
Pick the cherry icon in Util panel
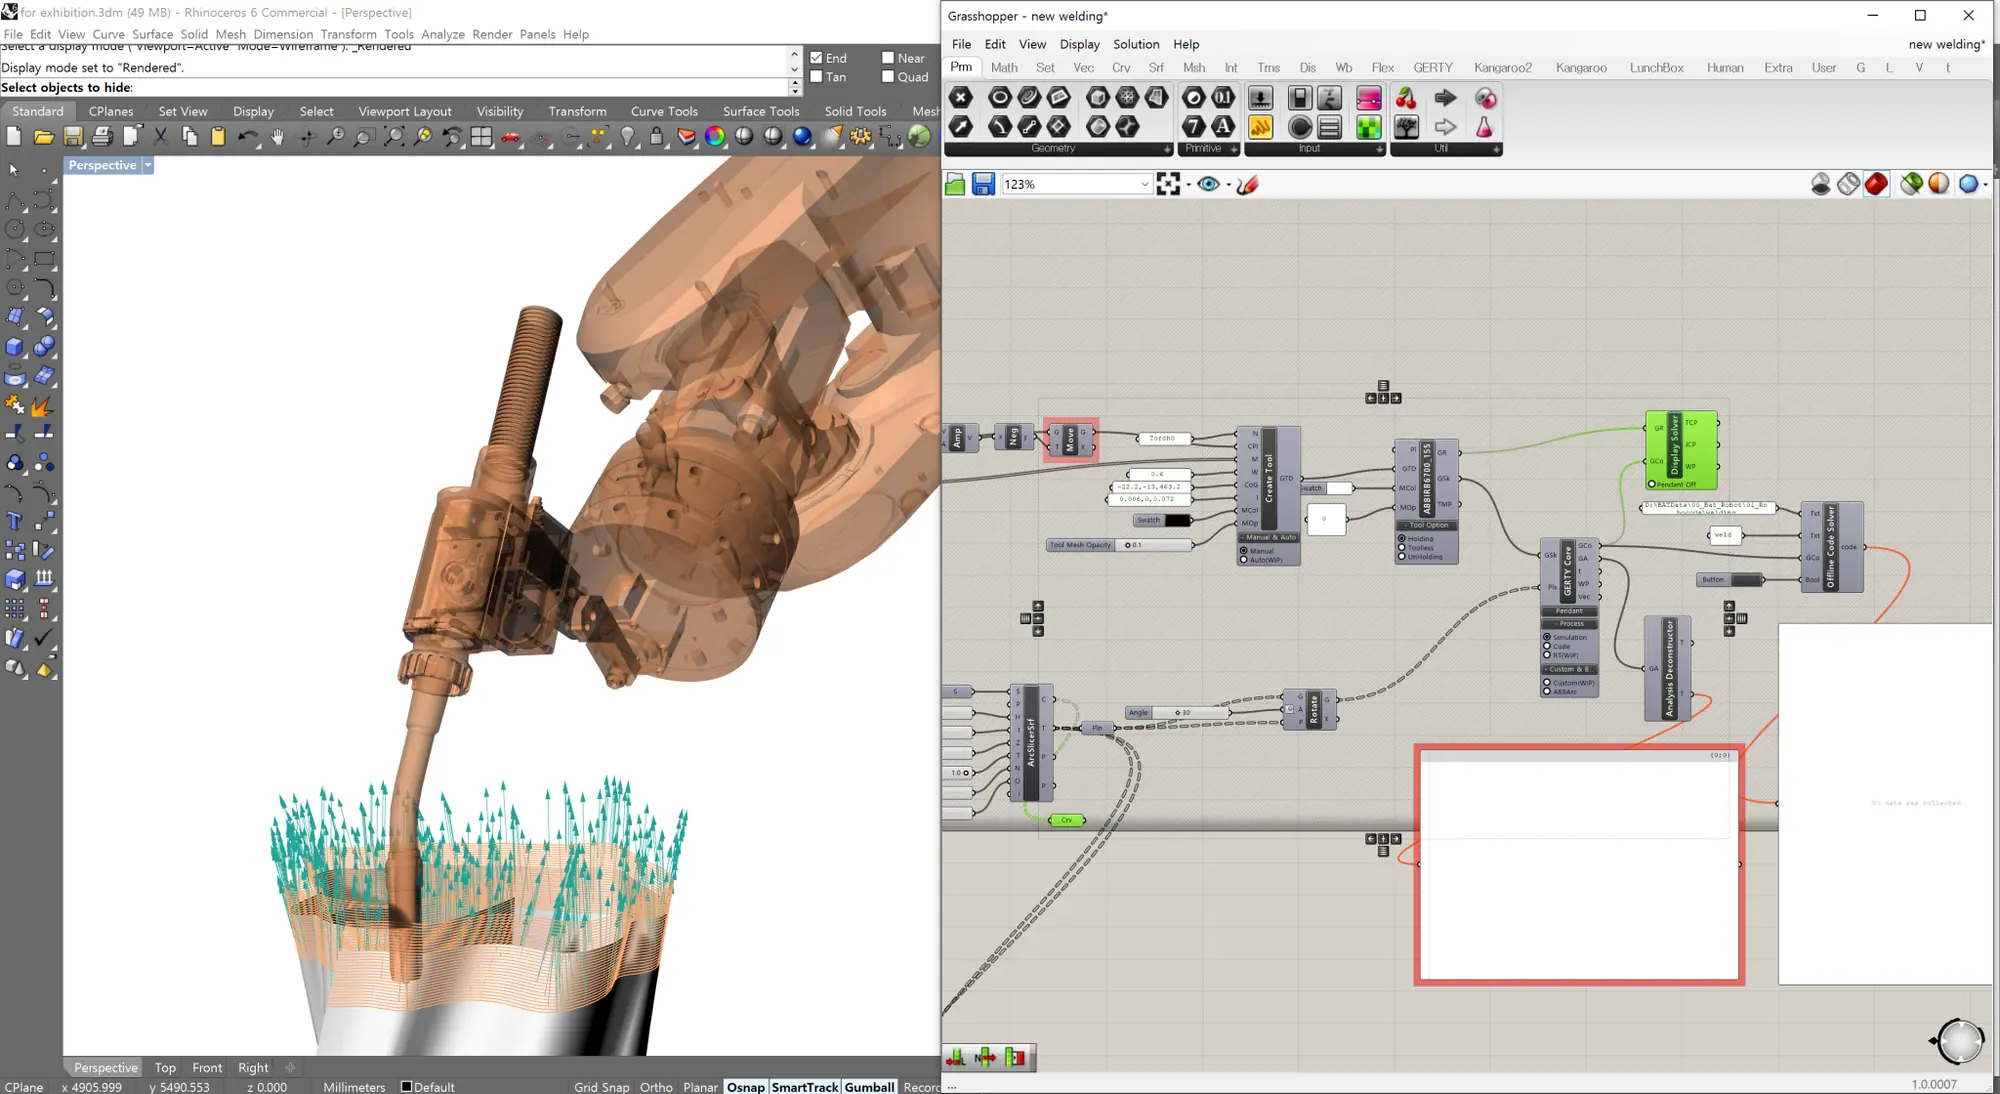pos(1406,98)
